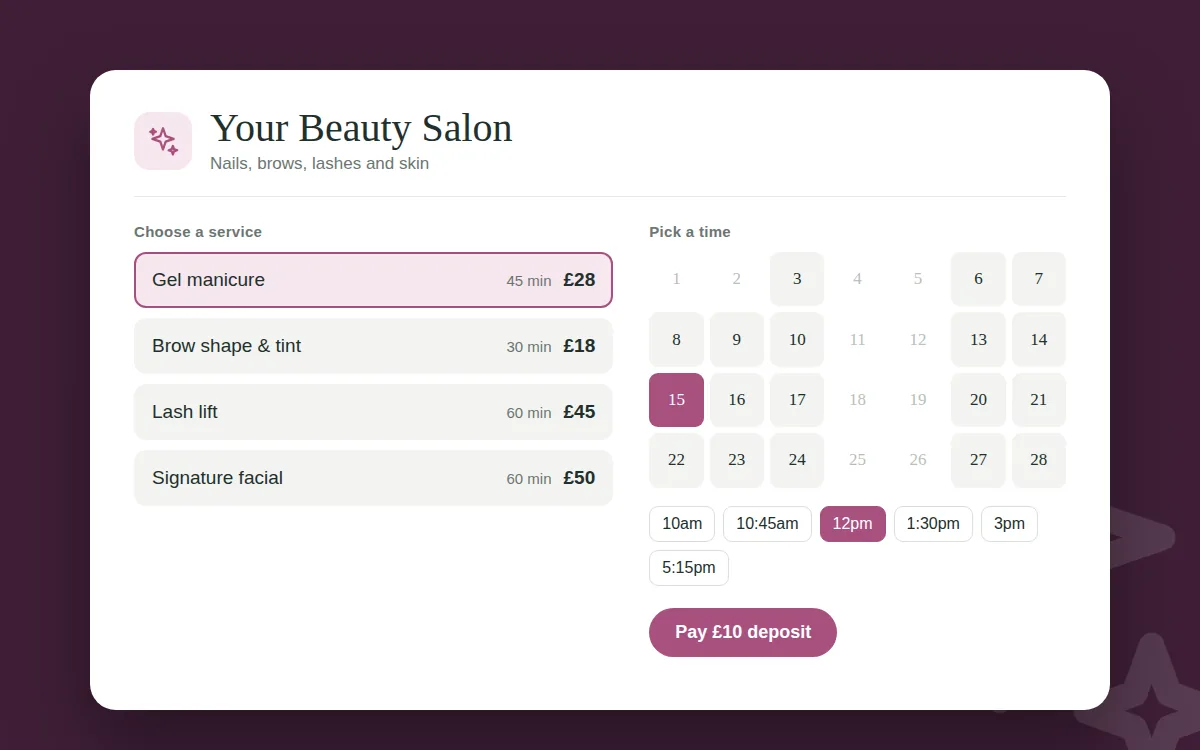1200x750 pixels.
Task: Click the £28 price
Action: pos(579,280)
